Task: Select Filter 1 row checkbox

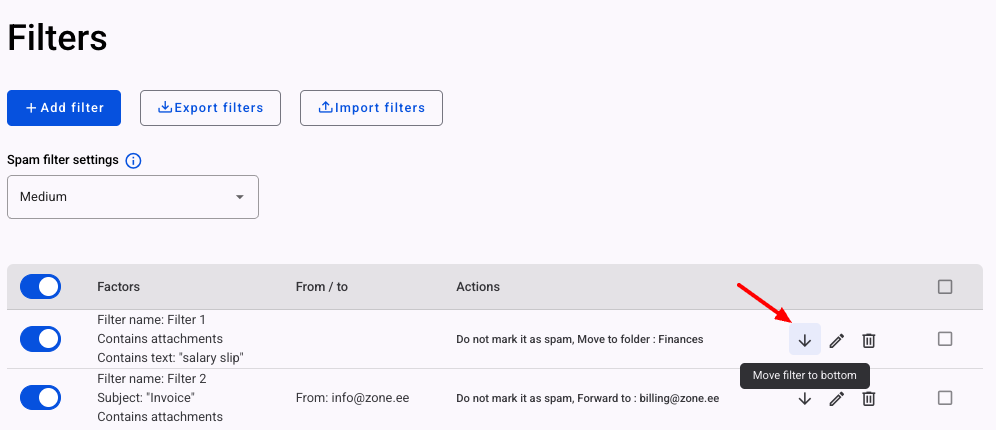Action: click(945, 339)
